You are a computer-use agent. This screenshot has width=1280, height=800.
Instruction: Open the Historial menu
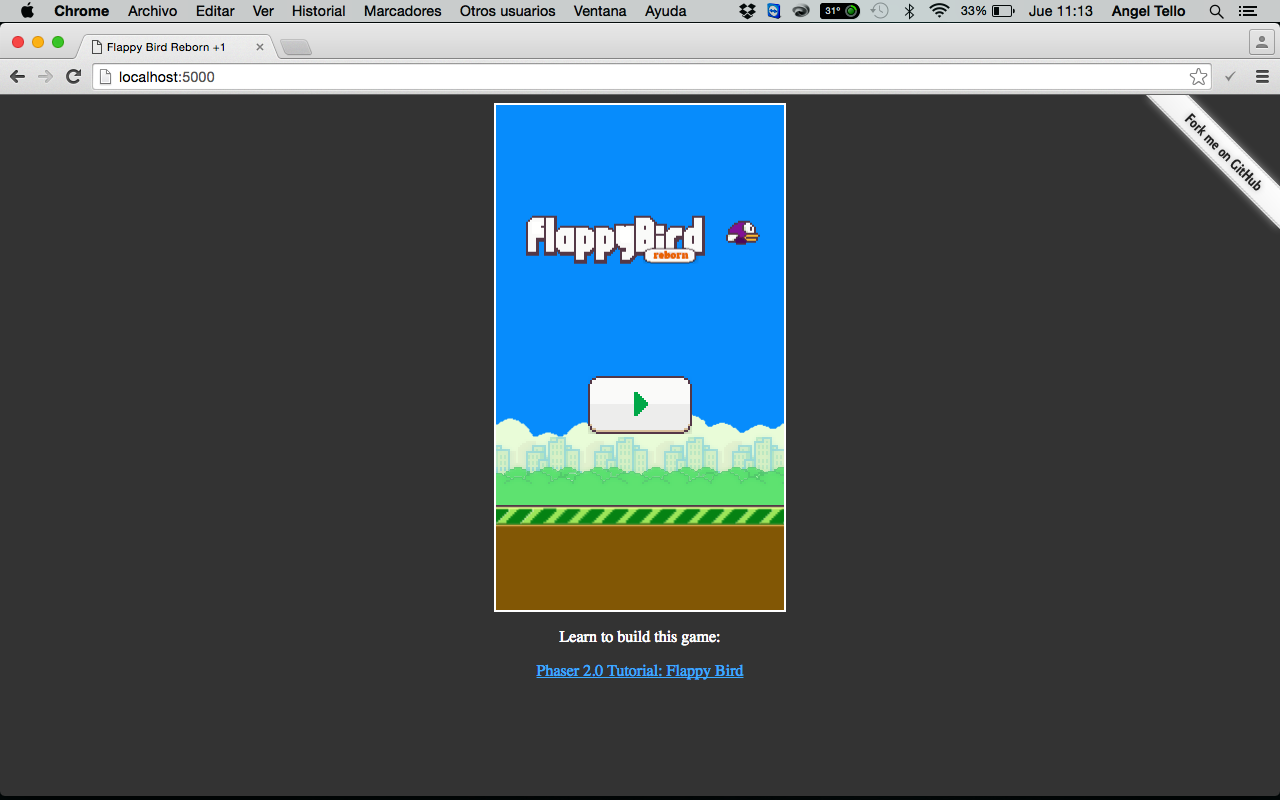click(x=319, y=11)
